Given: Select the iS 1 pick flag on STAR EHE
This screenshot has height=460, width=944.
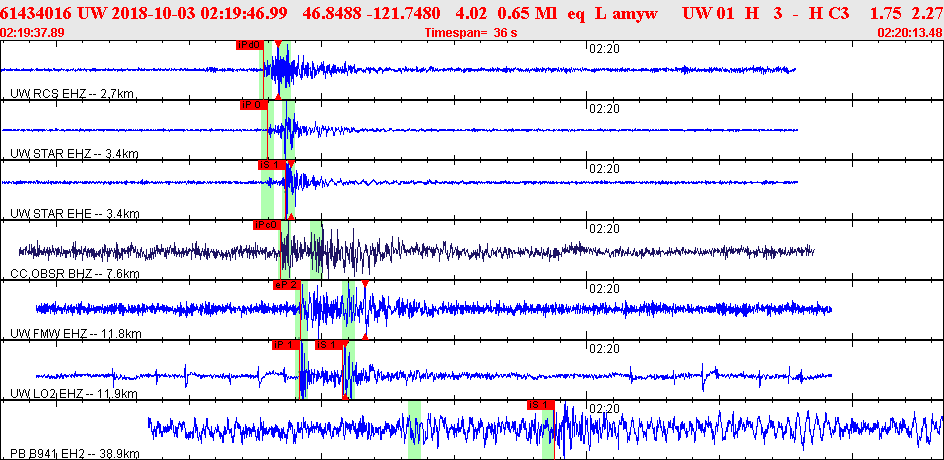Looking at the screenshot, I should pyautogui.click(x=272, y=164).
